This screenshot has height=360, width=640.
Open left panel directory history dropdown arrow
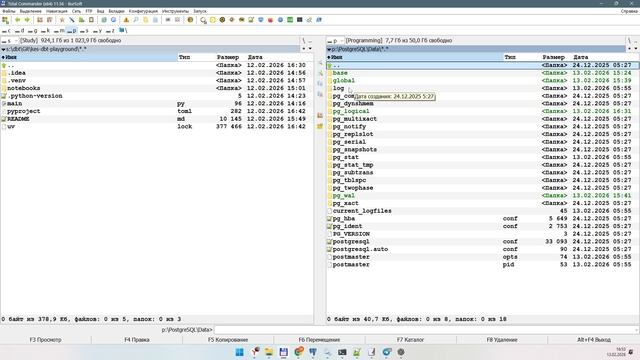pos(310,49)
